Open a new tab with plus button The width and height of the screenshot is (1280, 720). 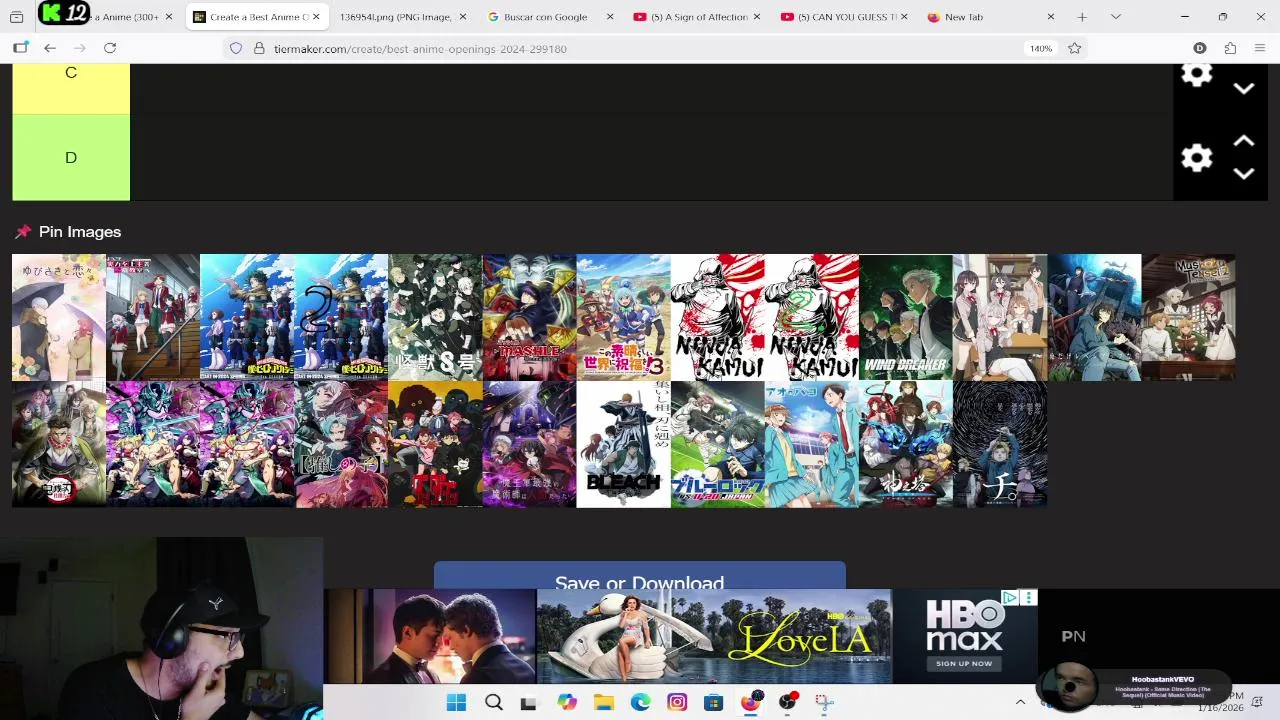[x=1082, y=17]
